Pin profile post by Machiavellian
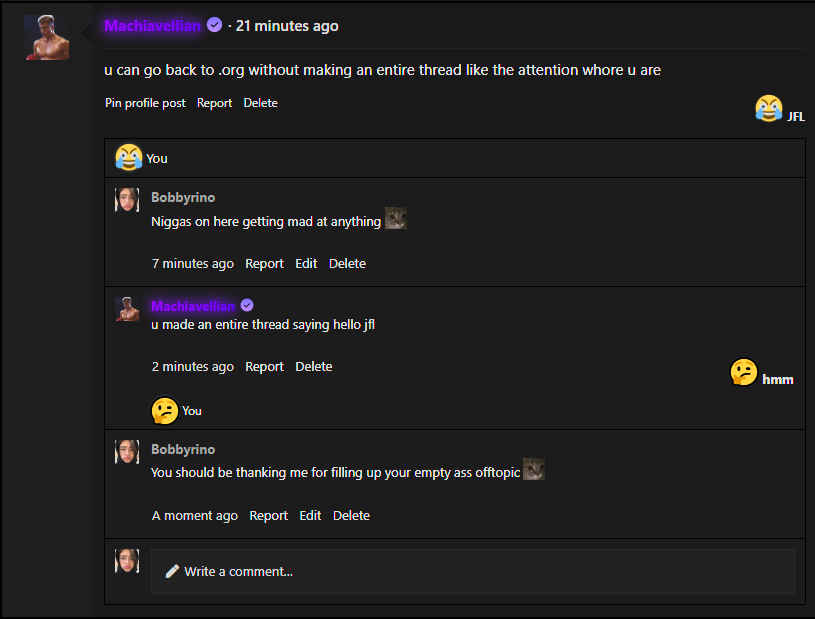The image size is (815, 619). click(x=145, y=103)
